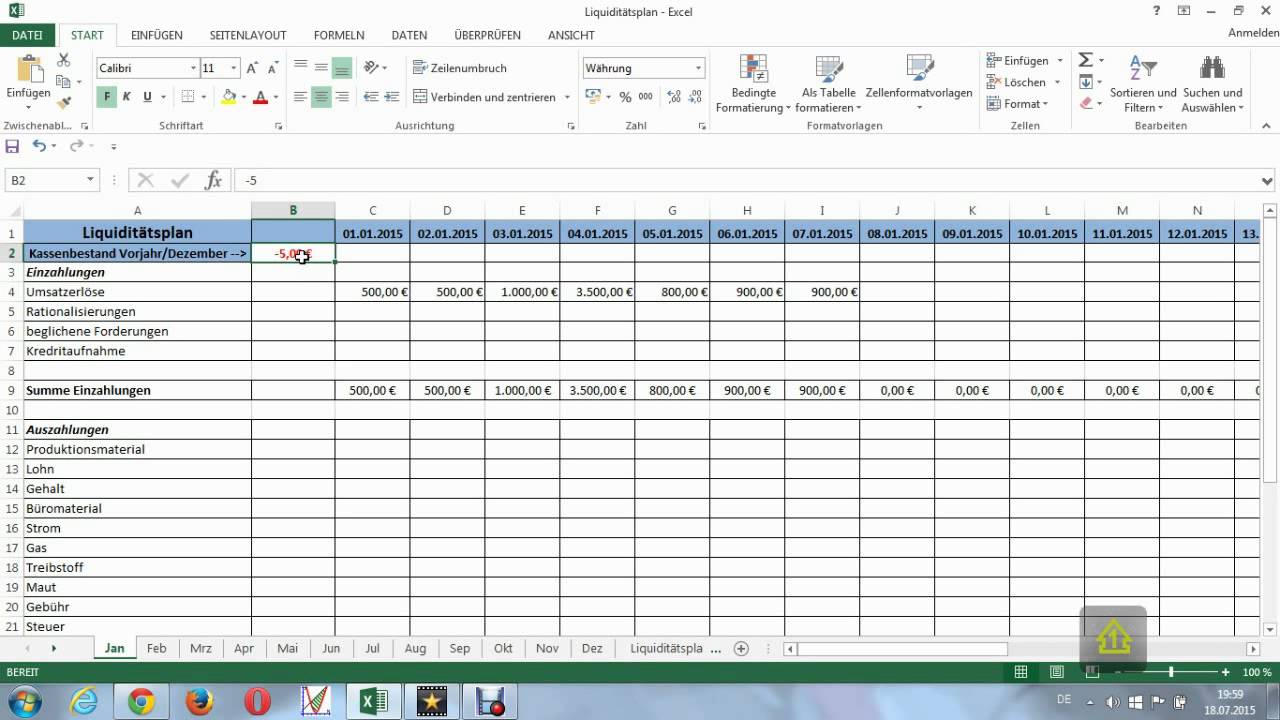Viewport: 1280px width, 720px height.
Task: Click the AutoSum sigma icon
Action: (1086, 61)
